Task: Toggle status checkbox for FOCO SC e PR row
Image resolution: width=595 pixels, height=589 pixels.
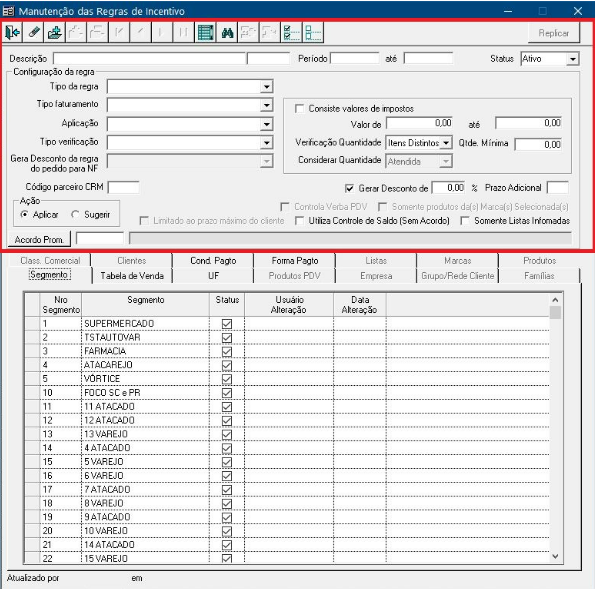Action: point(227,393)
